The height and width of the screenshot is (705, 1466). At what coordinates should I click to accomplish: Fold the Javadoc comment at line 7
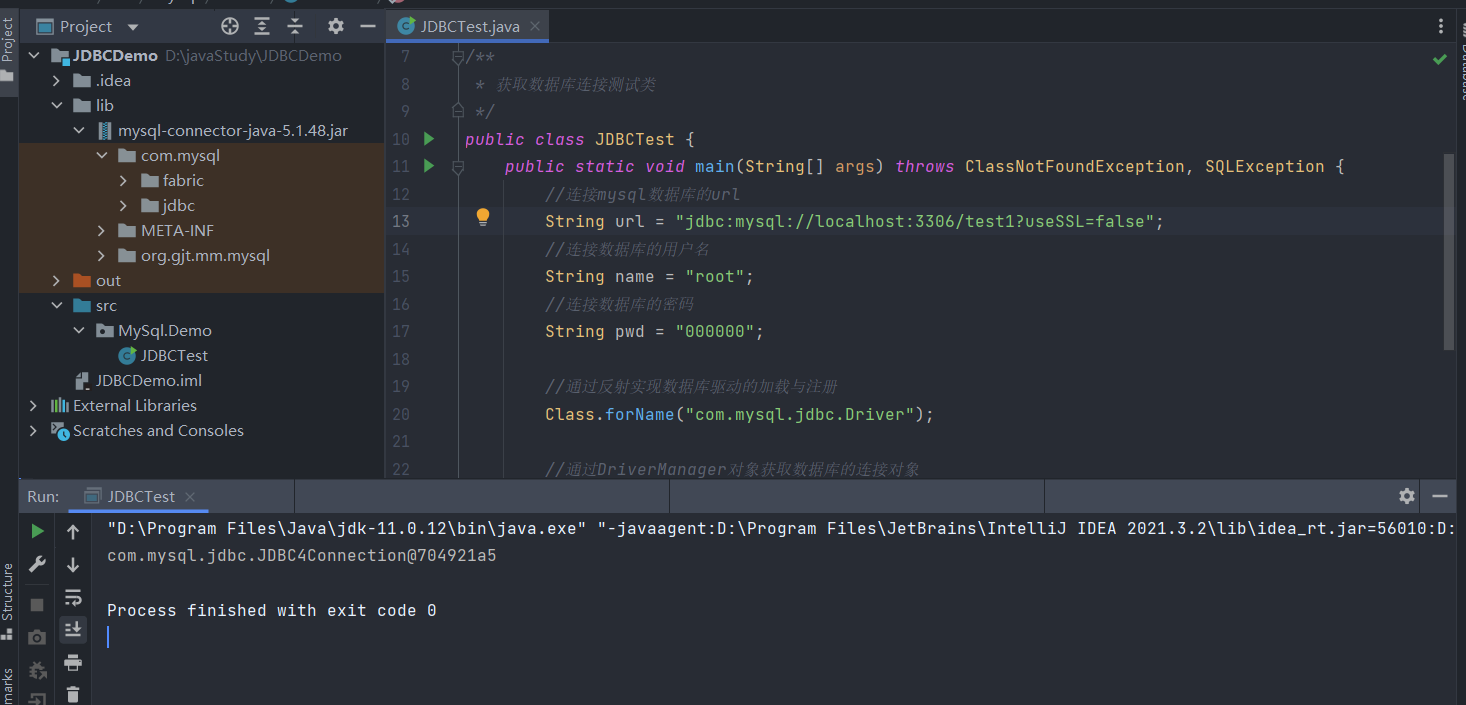457,57
